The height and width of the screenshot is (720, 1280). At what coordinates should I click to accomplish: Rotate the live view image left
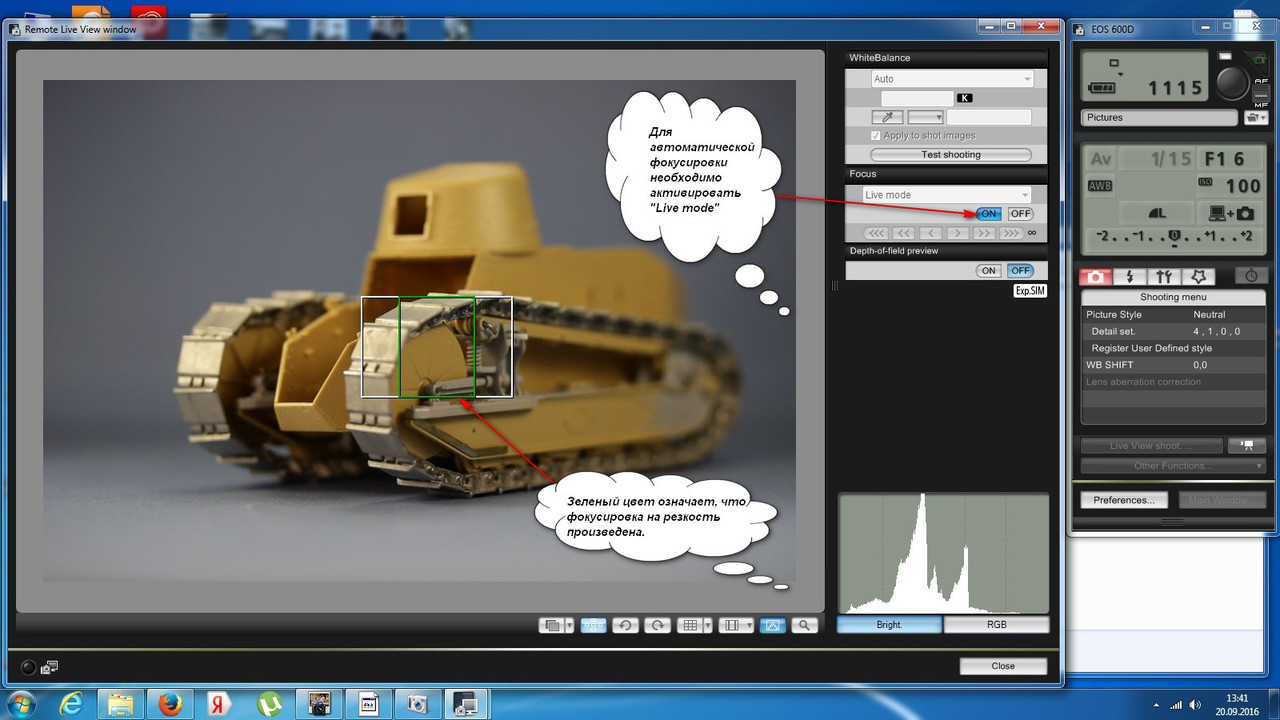(x=625, y=625)
